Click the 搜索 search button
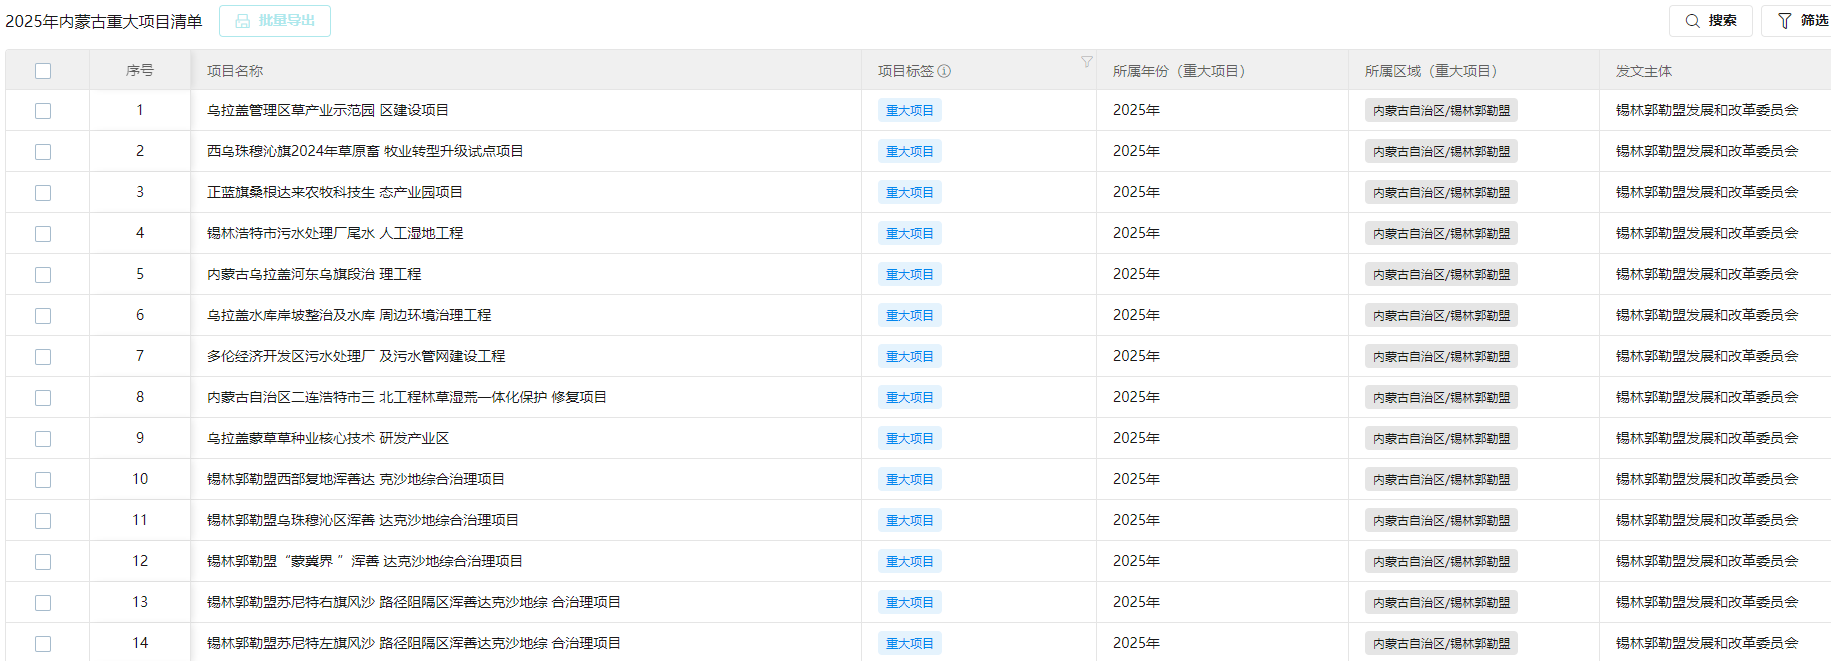1831x661 pixels. tap(1710, 21)
